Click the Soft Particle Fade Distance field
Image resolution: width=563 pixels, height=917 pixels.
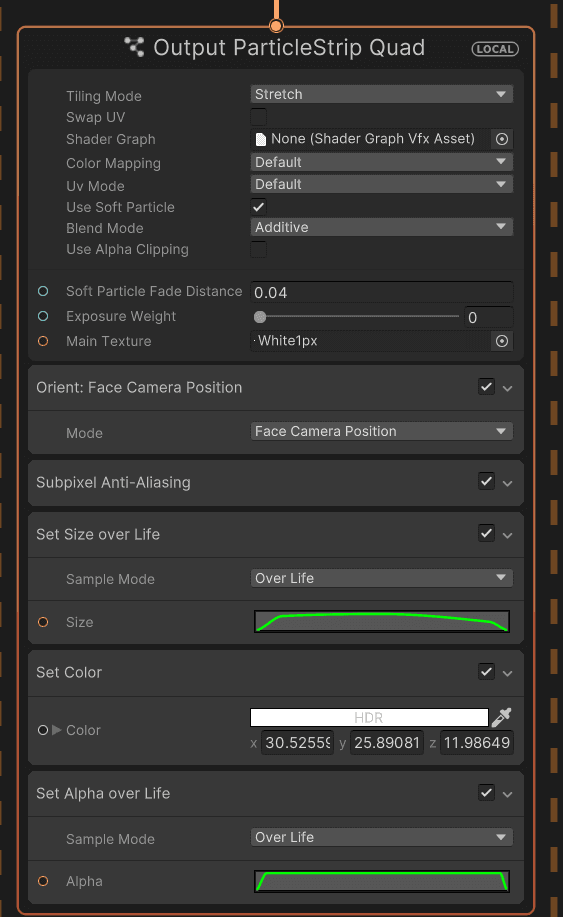(382, 292)
